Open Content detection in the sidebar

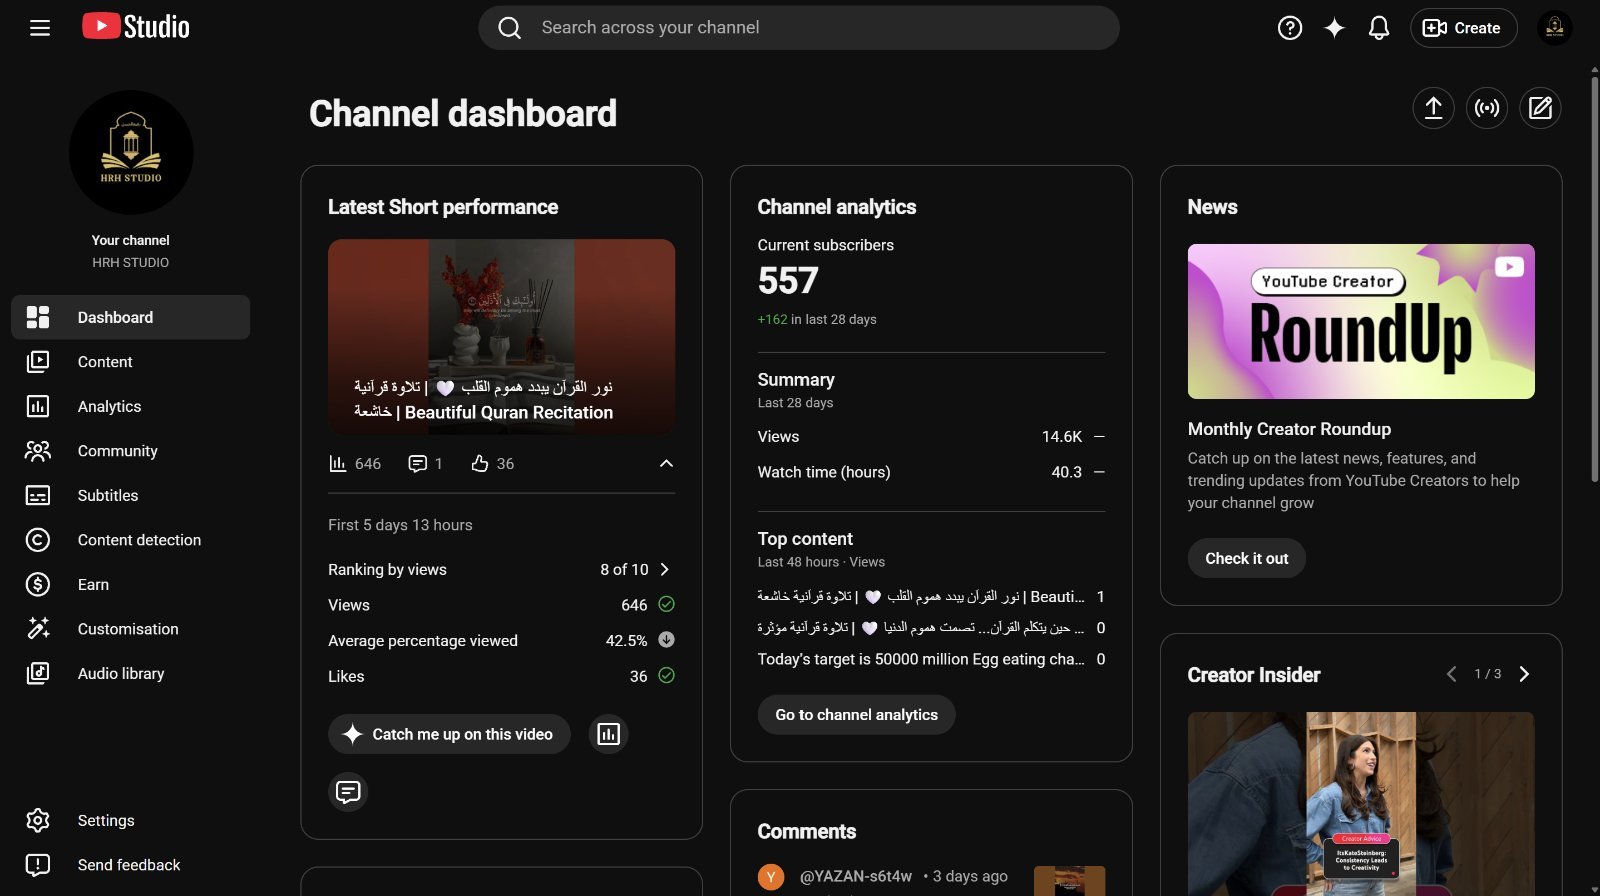pos(131,540)
